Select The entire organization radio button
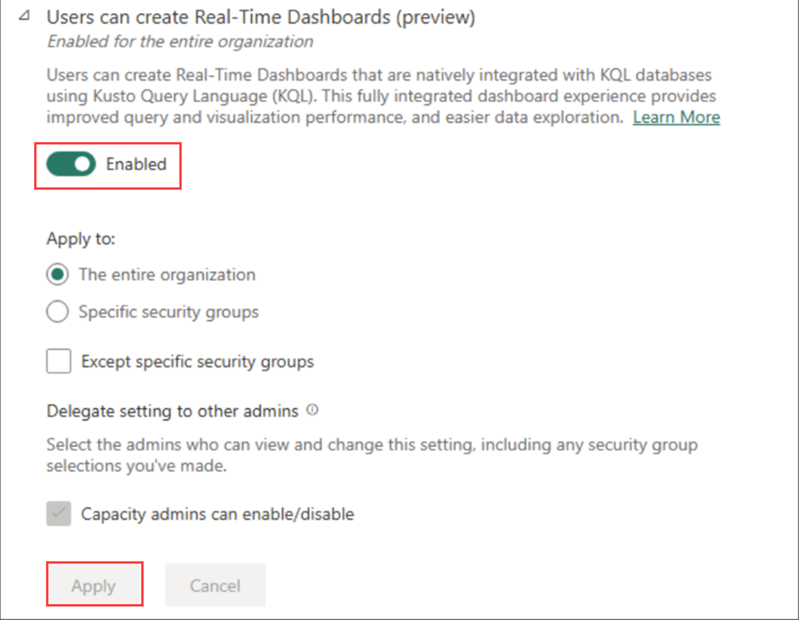Screen dimensions: 799x620 point(58,275)
